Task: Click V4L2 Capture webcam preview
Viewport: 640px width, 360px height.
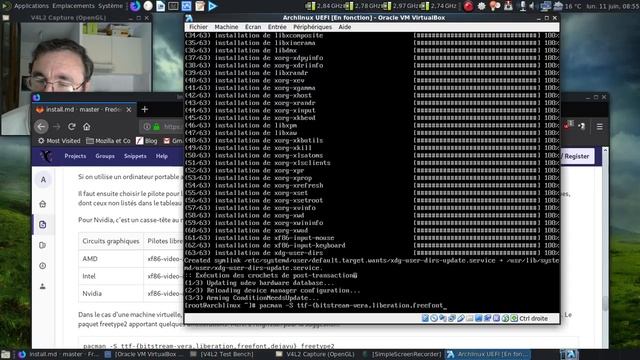Action: pyautogui.click(x=77, y=78)
